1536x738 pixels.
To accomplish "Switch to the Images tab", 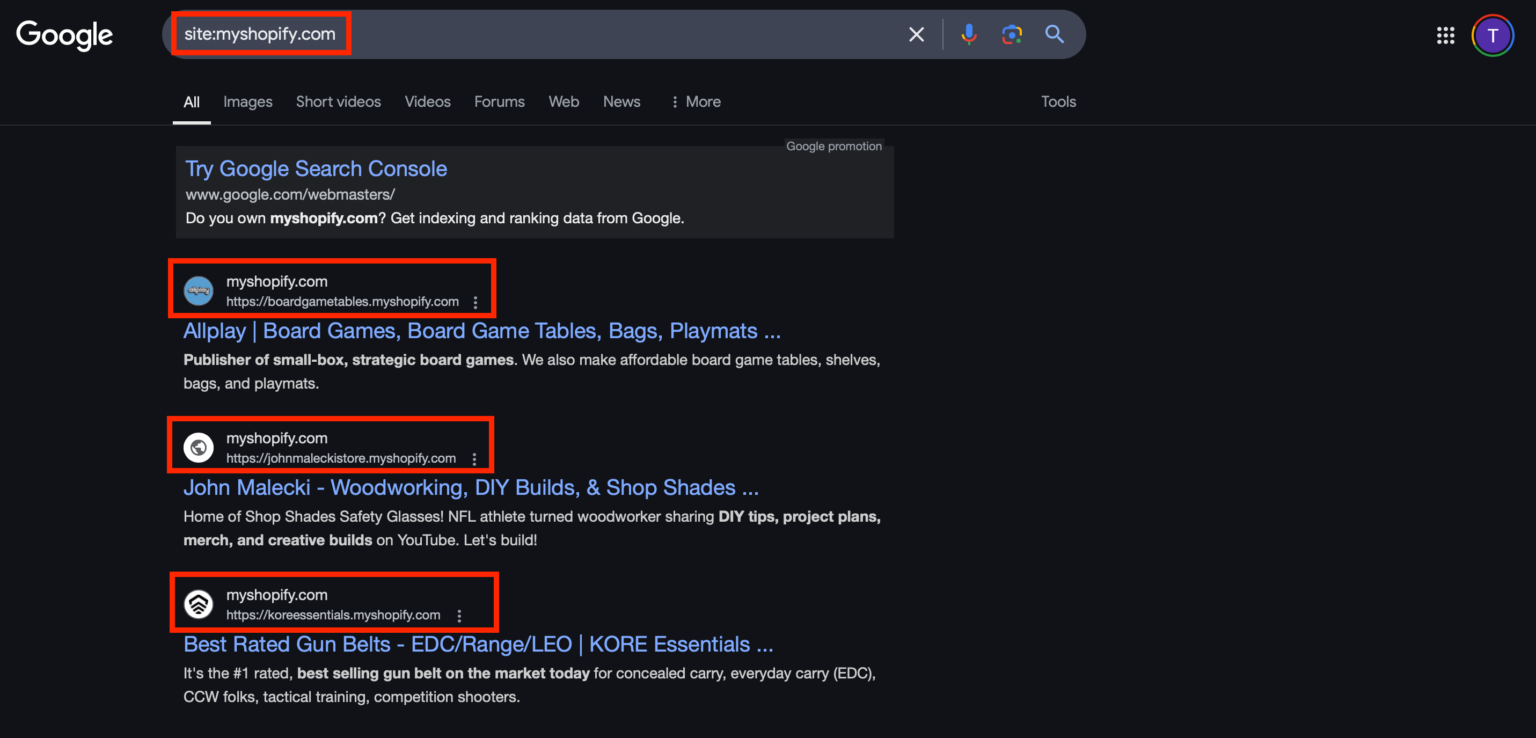I will (247, 101).
